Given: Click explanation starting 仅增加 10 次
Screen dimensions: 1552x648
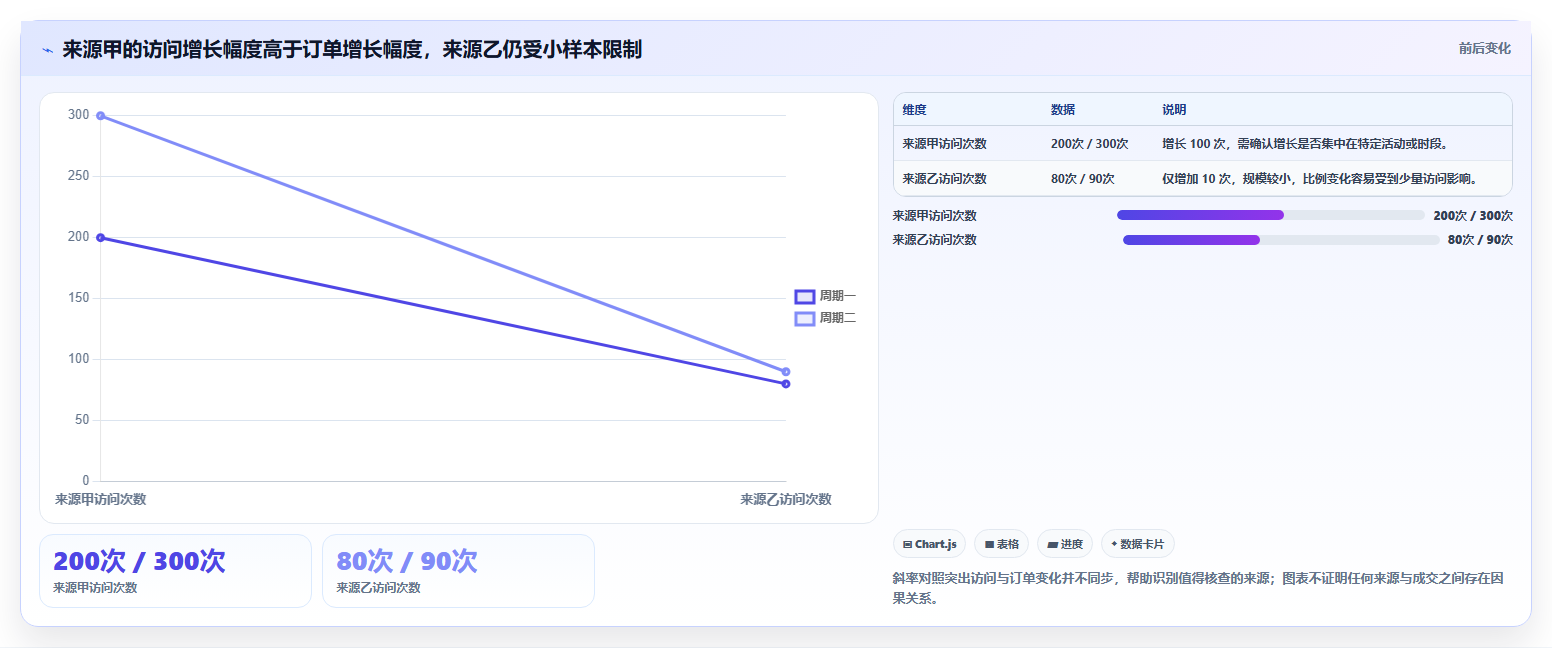Looking at the screenshot, I should pos(1320,179).
